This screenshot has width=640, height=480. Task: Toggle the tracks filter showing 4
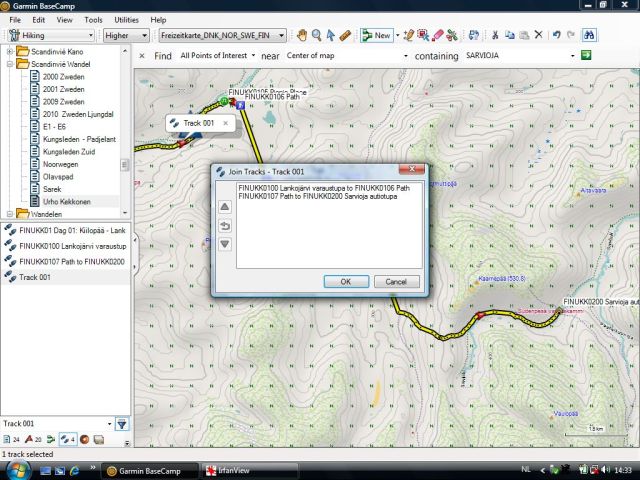pyautogui.click(x=67, y=439)
